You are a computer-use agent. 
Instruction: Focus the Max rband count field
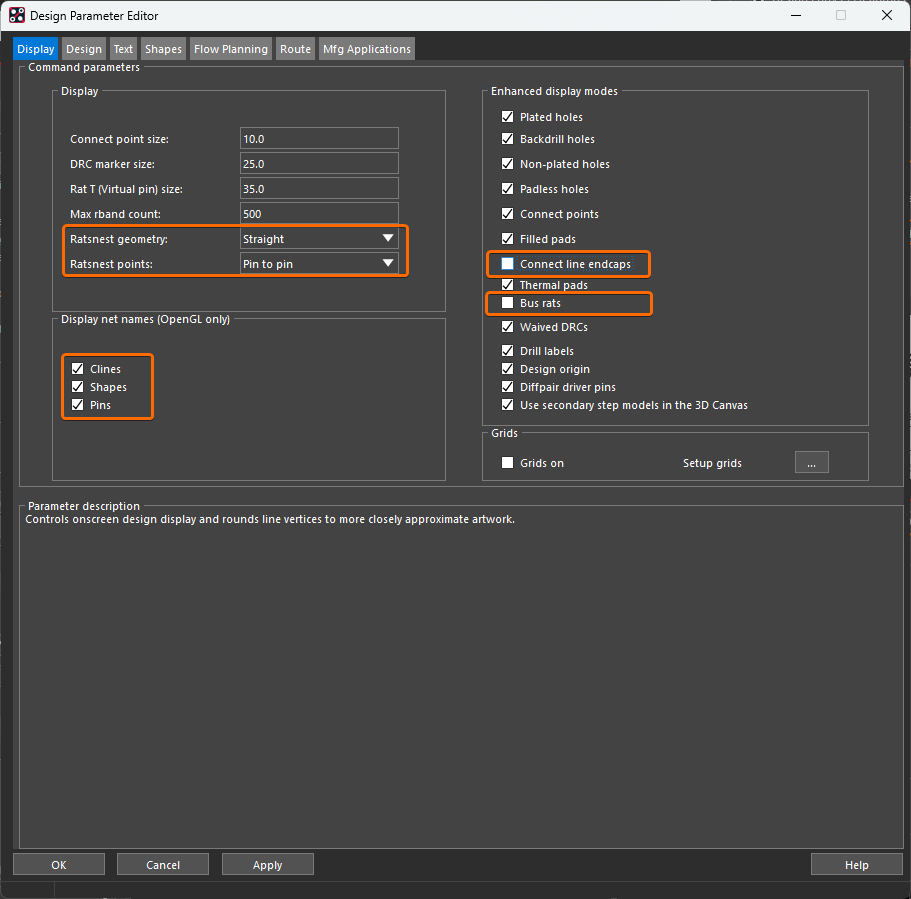coord(319,214)
